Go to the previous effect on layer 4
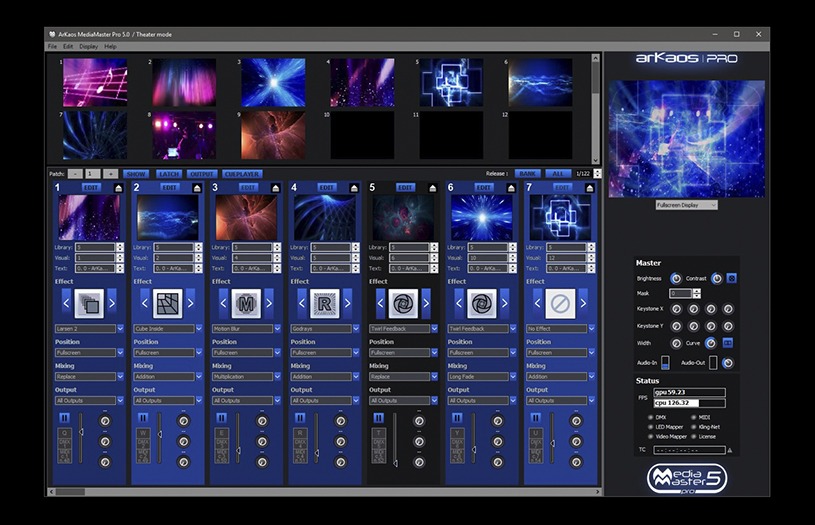 pos(301,303)
